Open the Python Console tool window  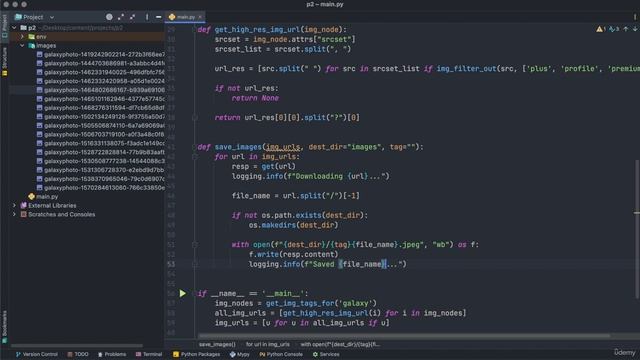(x=281, y=354)
